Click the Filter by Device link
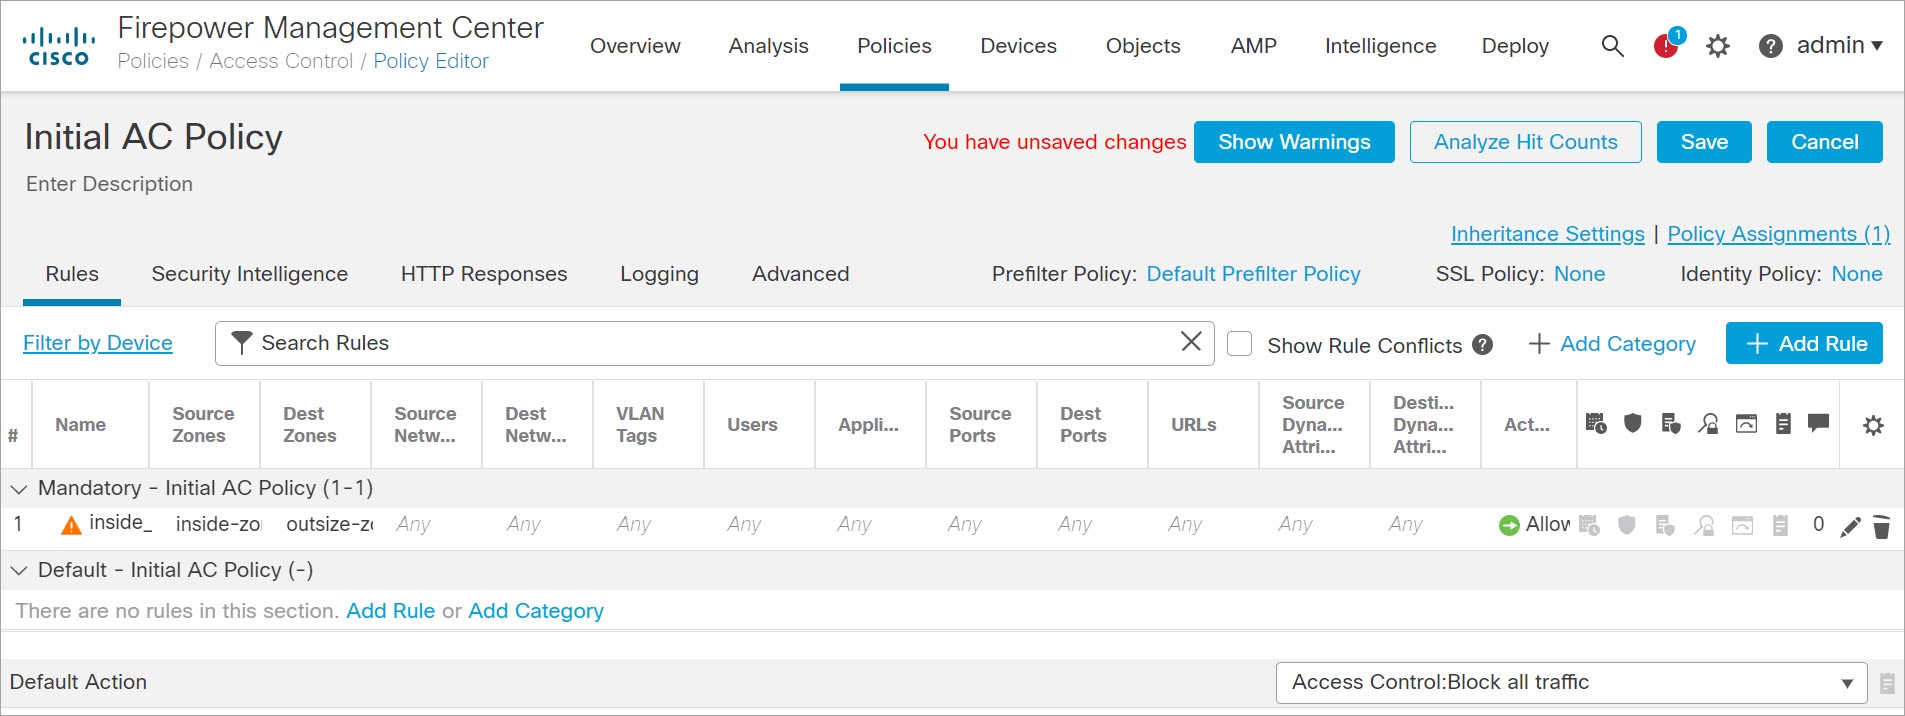This screenshot has height=716, width=1905. [98, 343]
